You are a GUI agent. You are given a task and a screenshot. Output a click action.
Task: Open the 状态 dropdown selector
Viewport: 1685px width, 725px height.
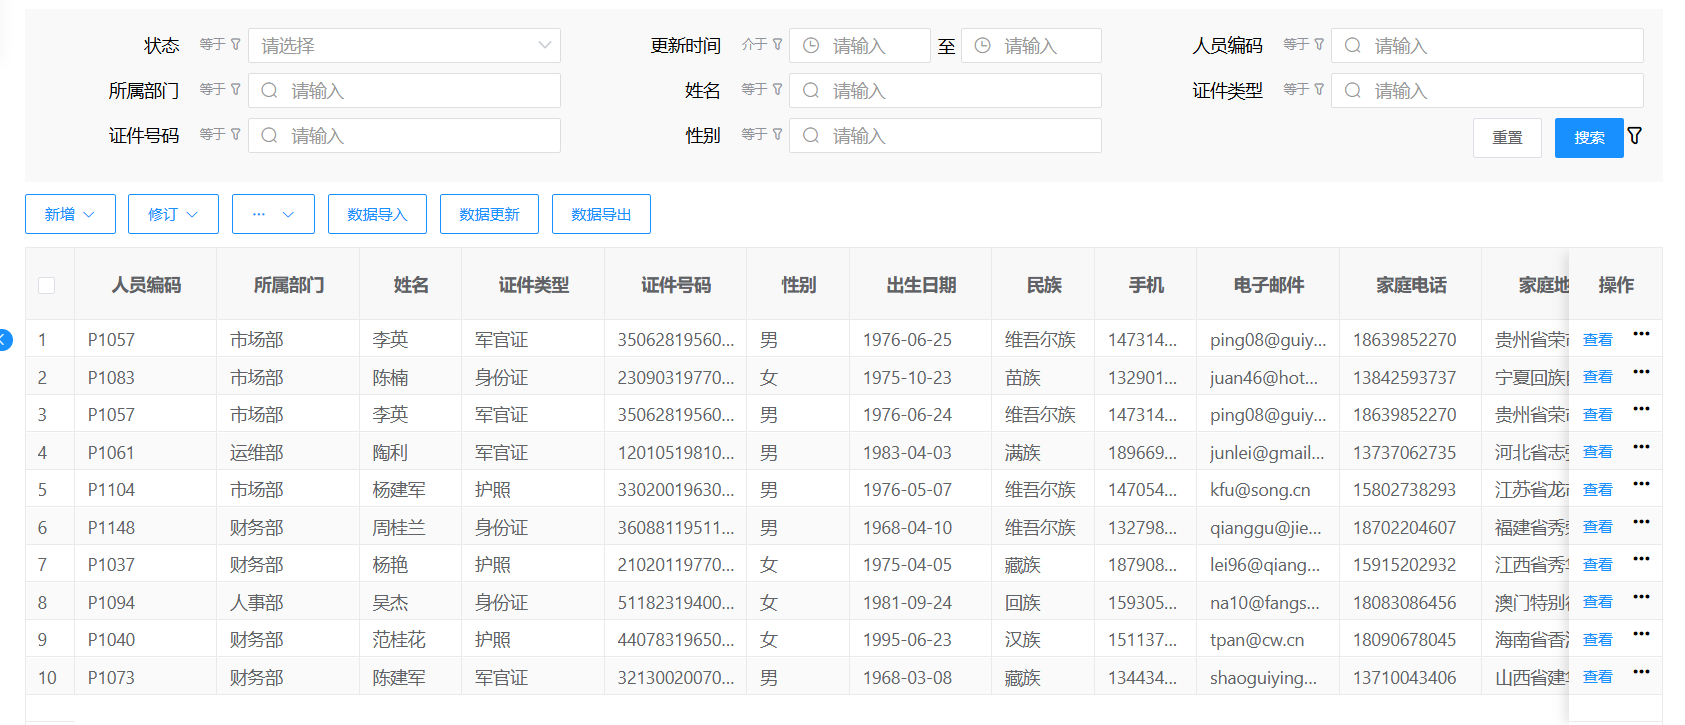pyautogui.click(x=404, y=46)
